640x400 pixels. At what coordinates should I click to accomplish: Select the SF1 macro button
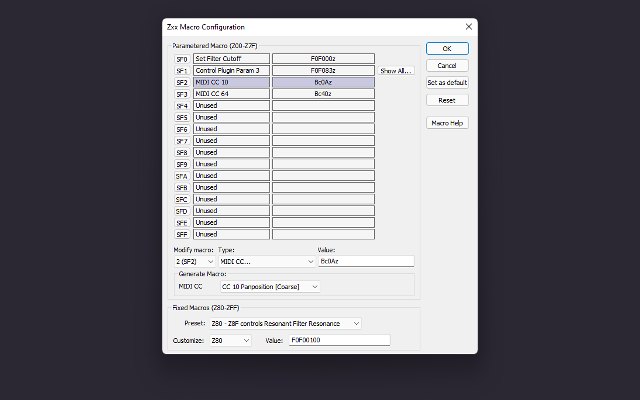[182, 71]
